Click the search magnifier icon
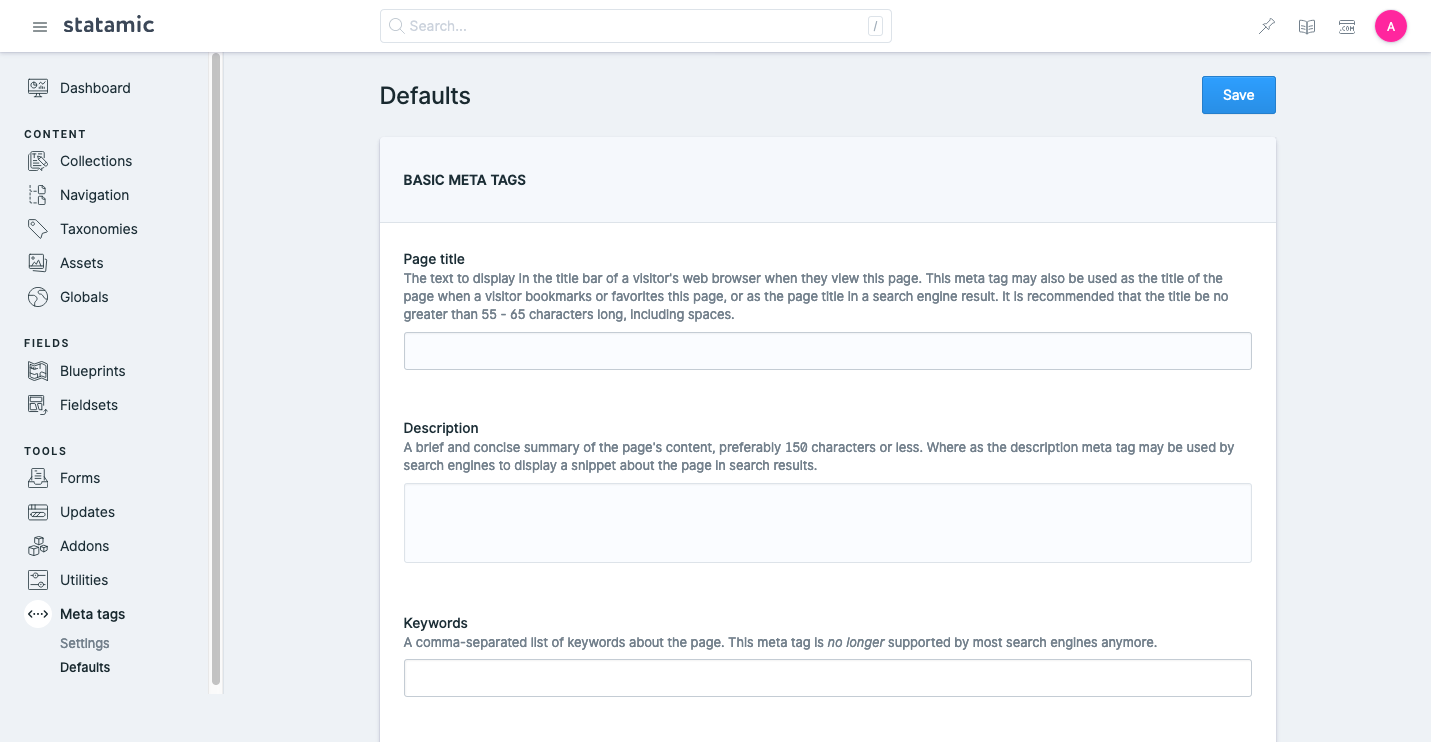The width and height of the screenshot is (1431, 742). 396,26
